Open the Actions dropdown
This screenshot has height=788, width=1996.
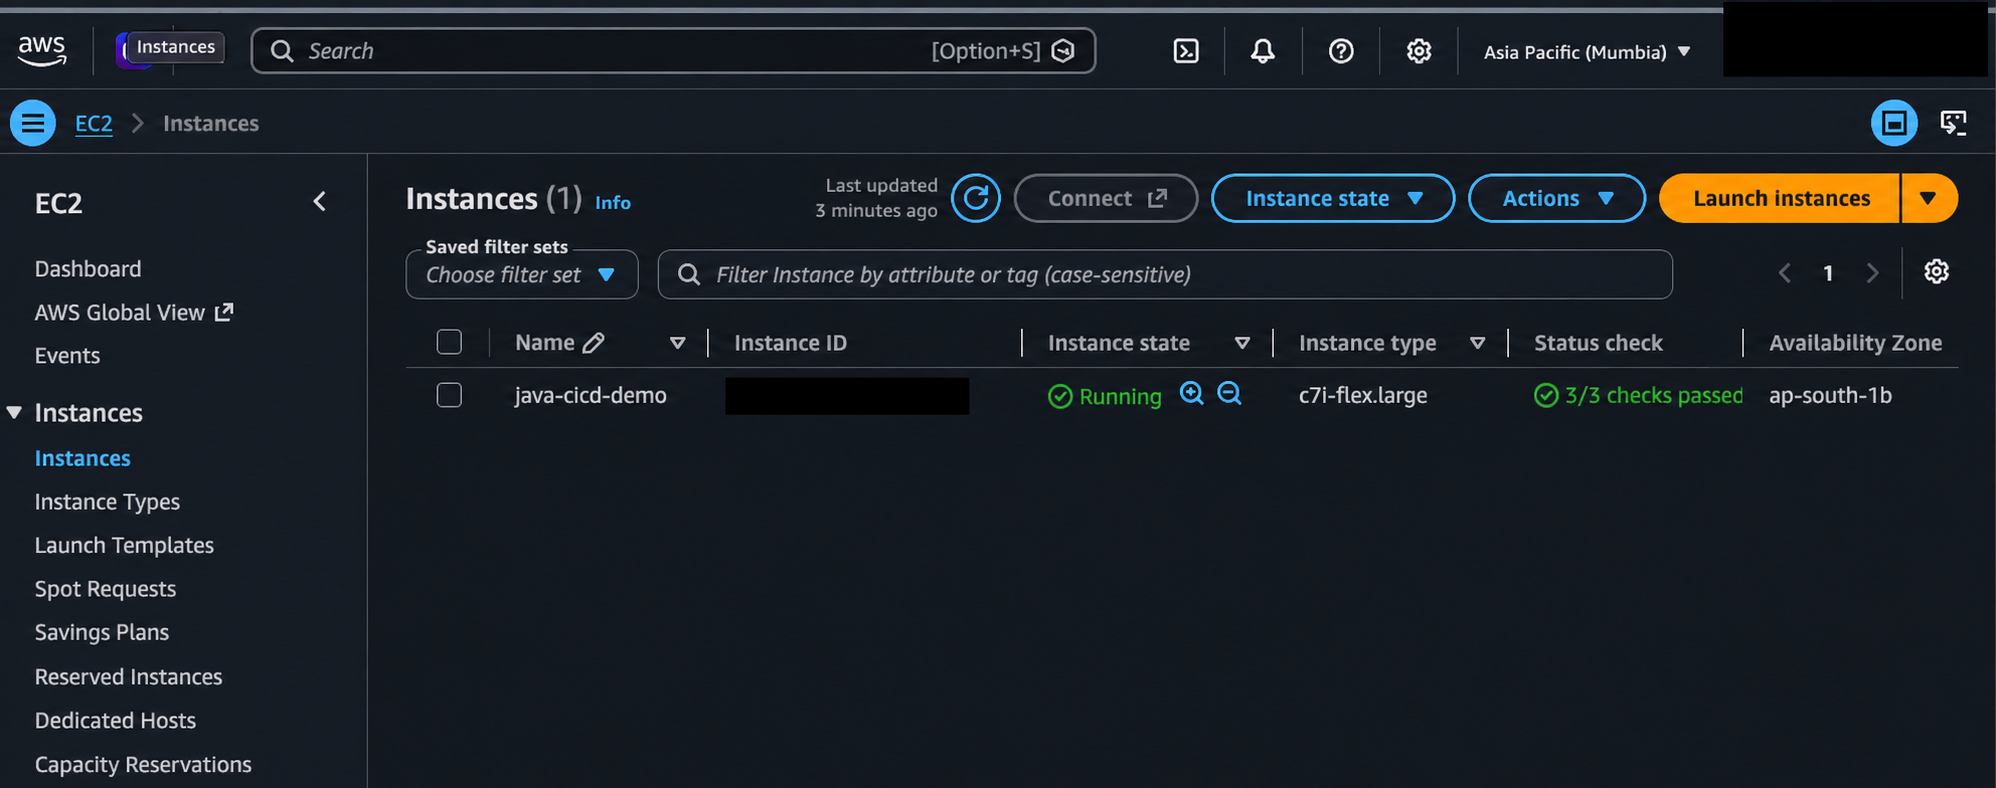tap(1557, 198)
